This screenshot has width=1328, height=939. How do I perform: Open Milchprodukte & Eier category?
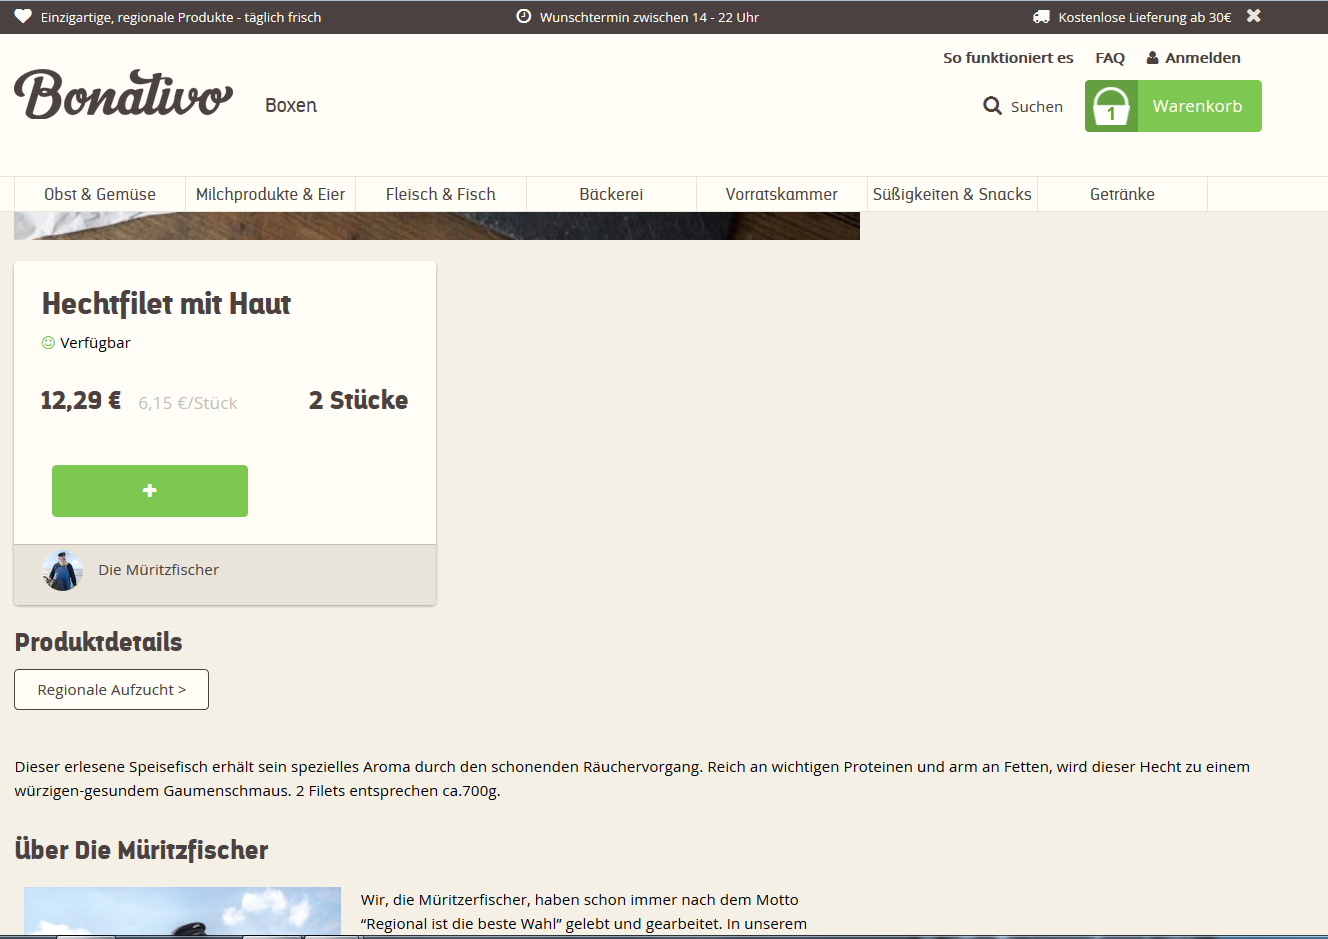(270, 194)
